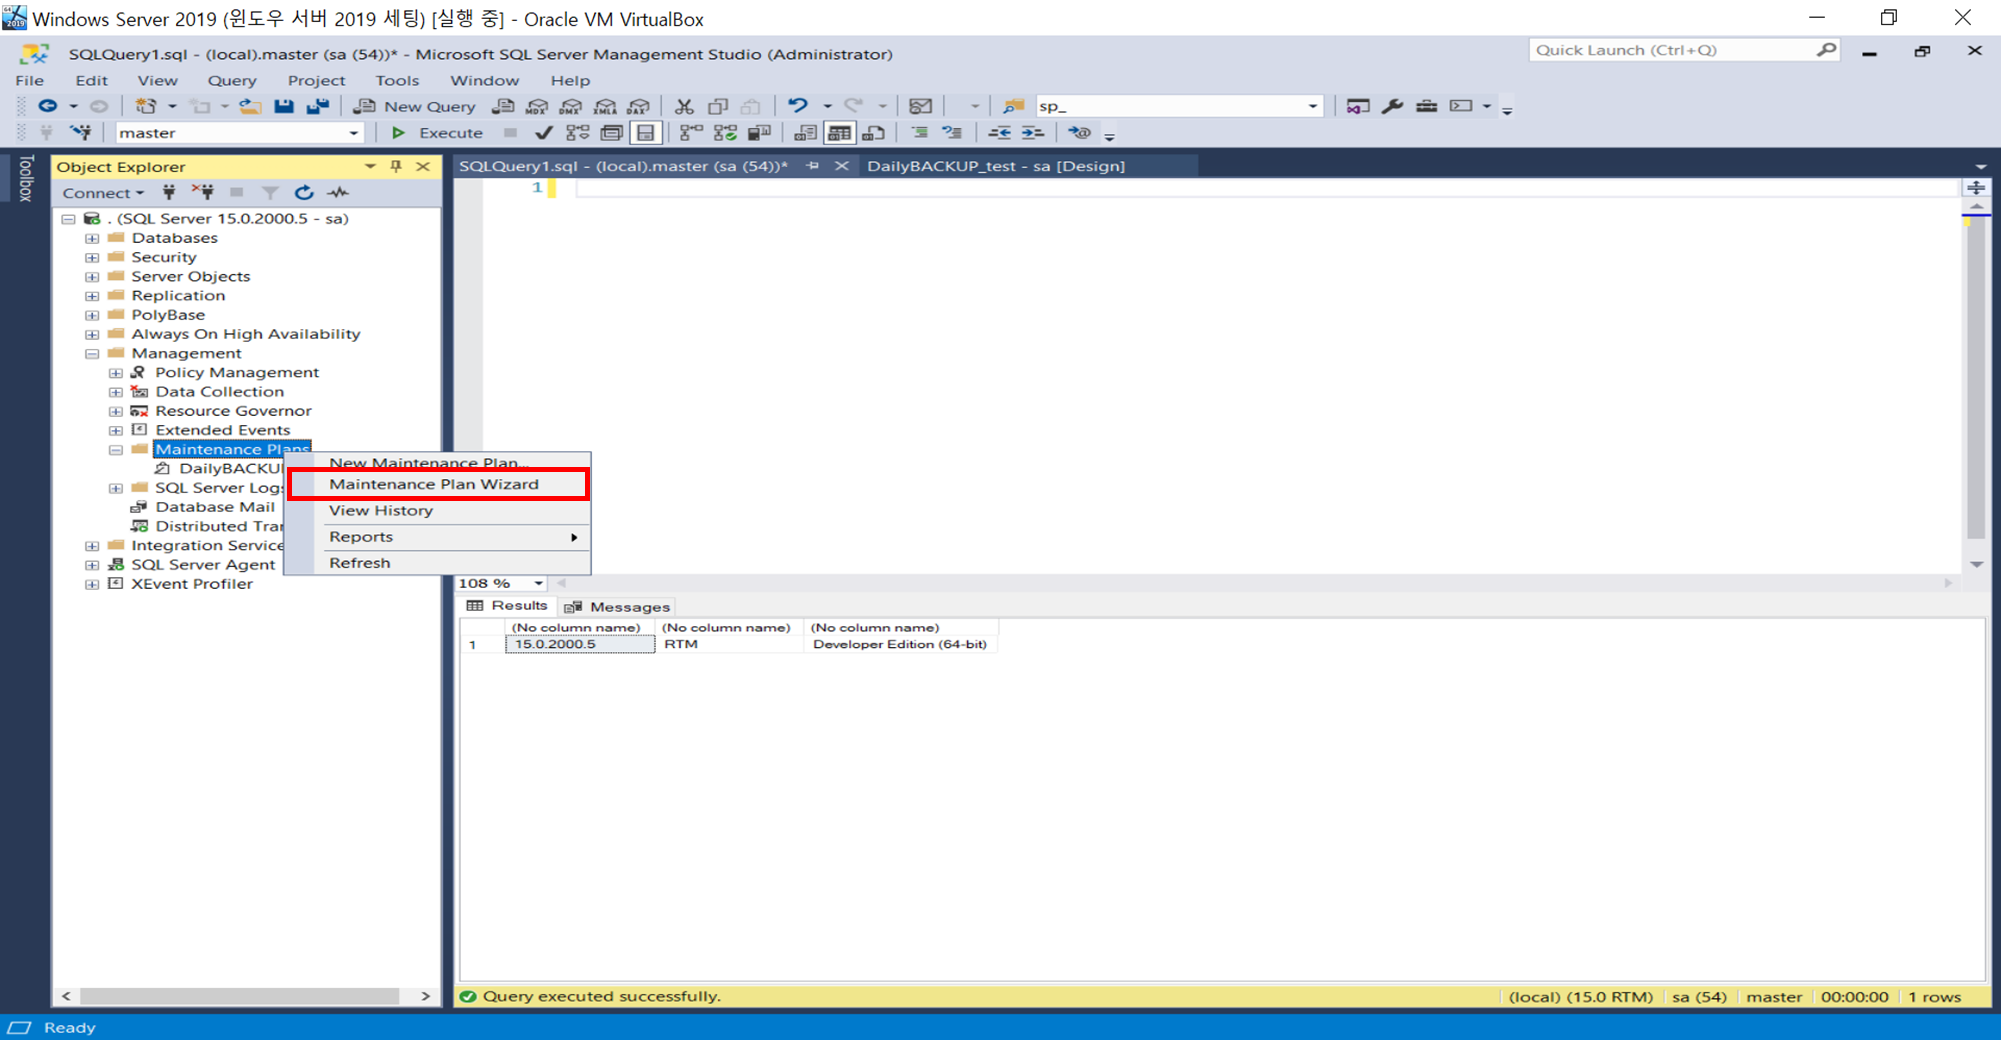Viewport: 2001px width, 1040px height.
Task: Click the MDX query icon
Action: 537,106
